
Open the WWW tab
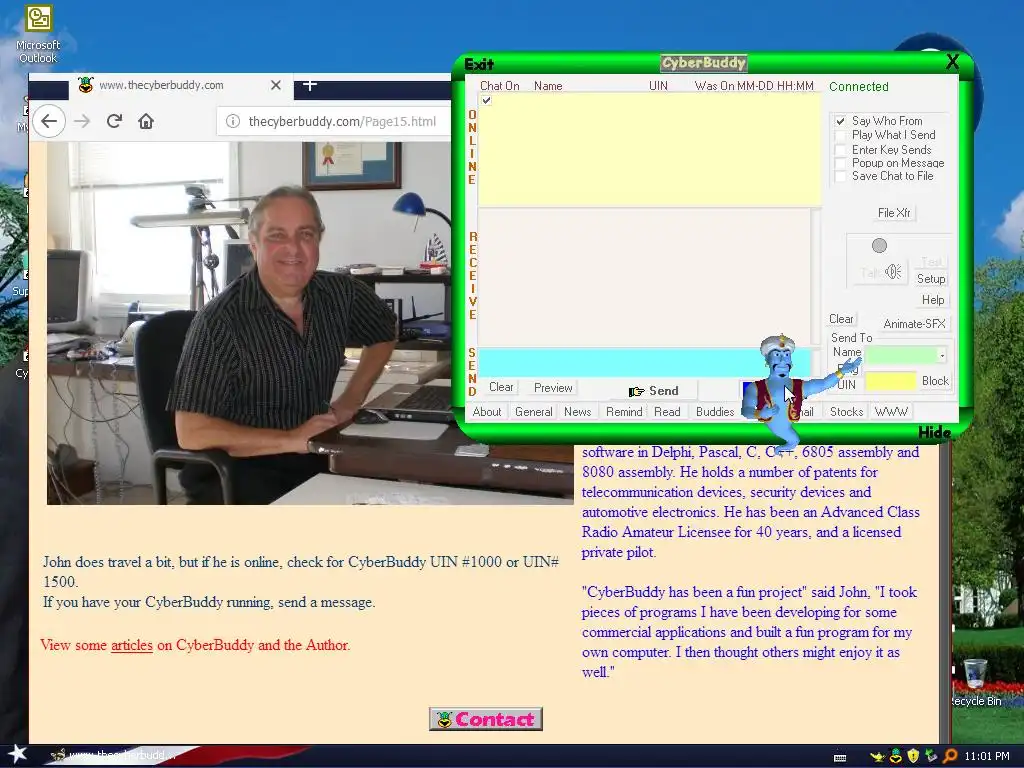point(891,411)
